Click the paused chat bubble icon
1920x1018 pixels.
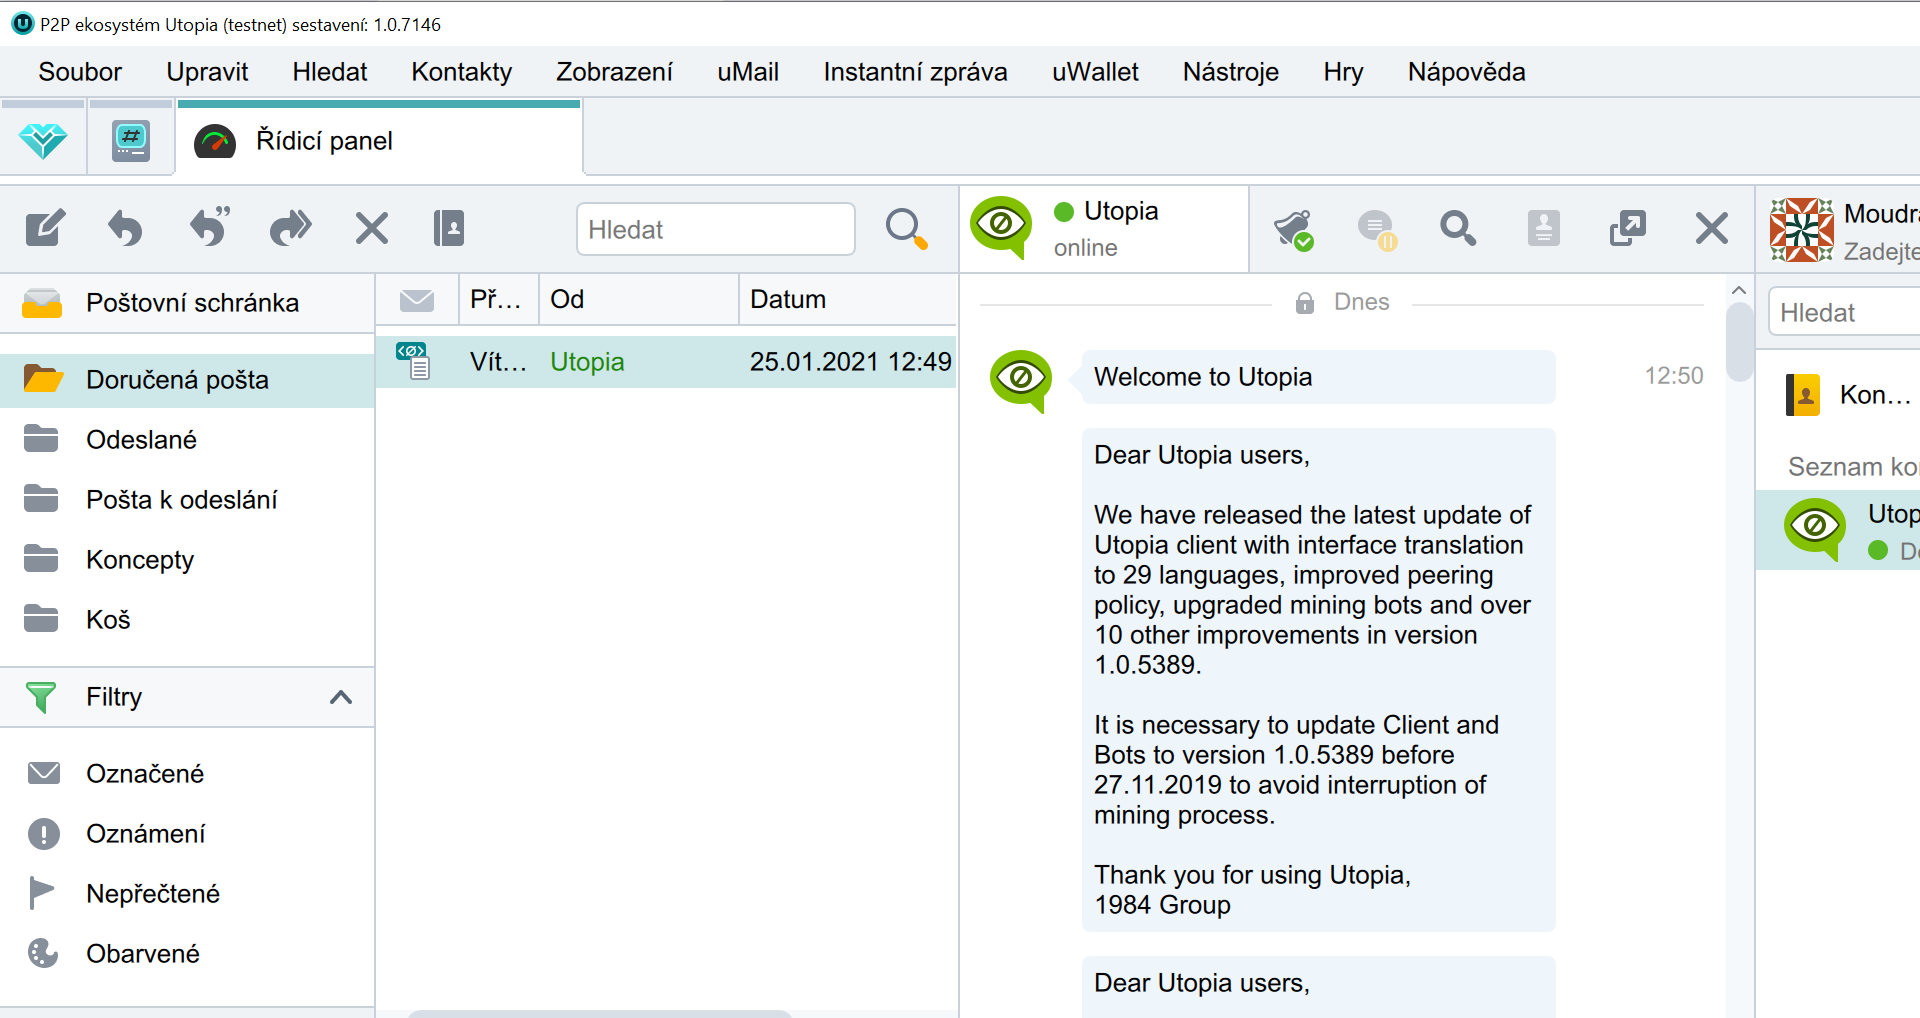point(1377,229)
